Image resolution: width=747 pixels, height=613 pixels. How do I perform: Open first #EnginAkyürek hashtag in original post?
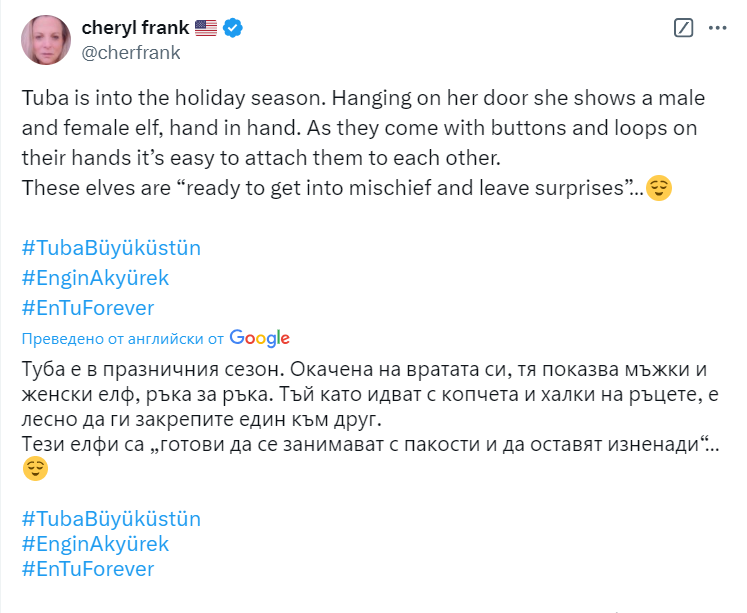click(x=94, y=277)
